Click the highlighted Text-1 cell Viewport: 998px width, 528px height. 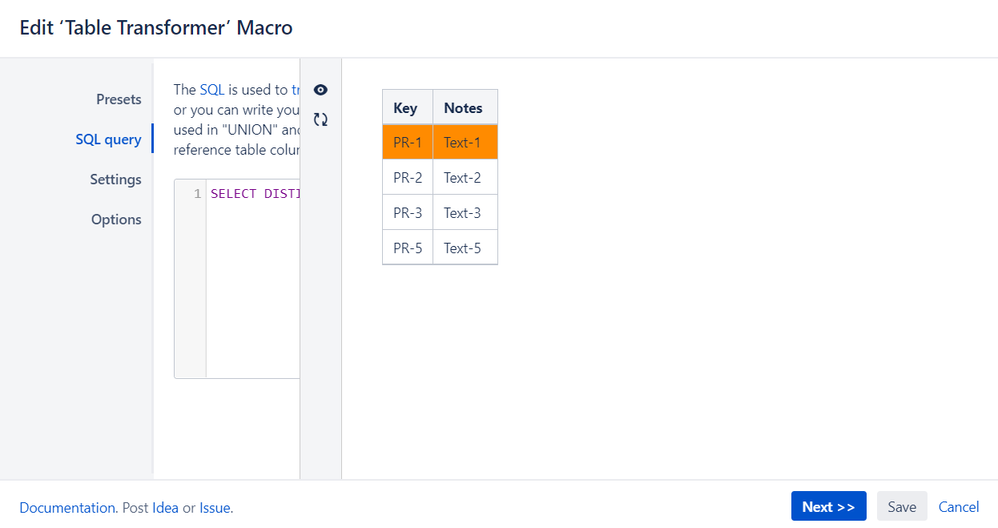465,142
